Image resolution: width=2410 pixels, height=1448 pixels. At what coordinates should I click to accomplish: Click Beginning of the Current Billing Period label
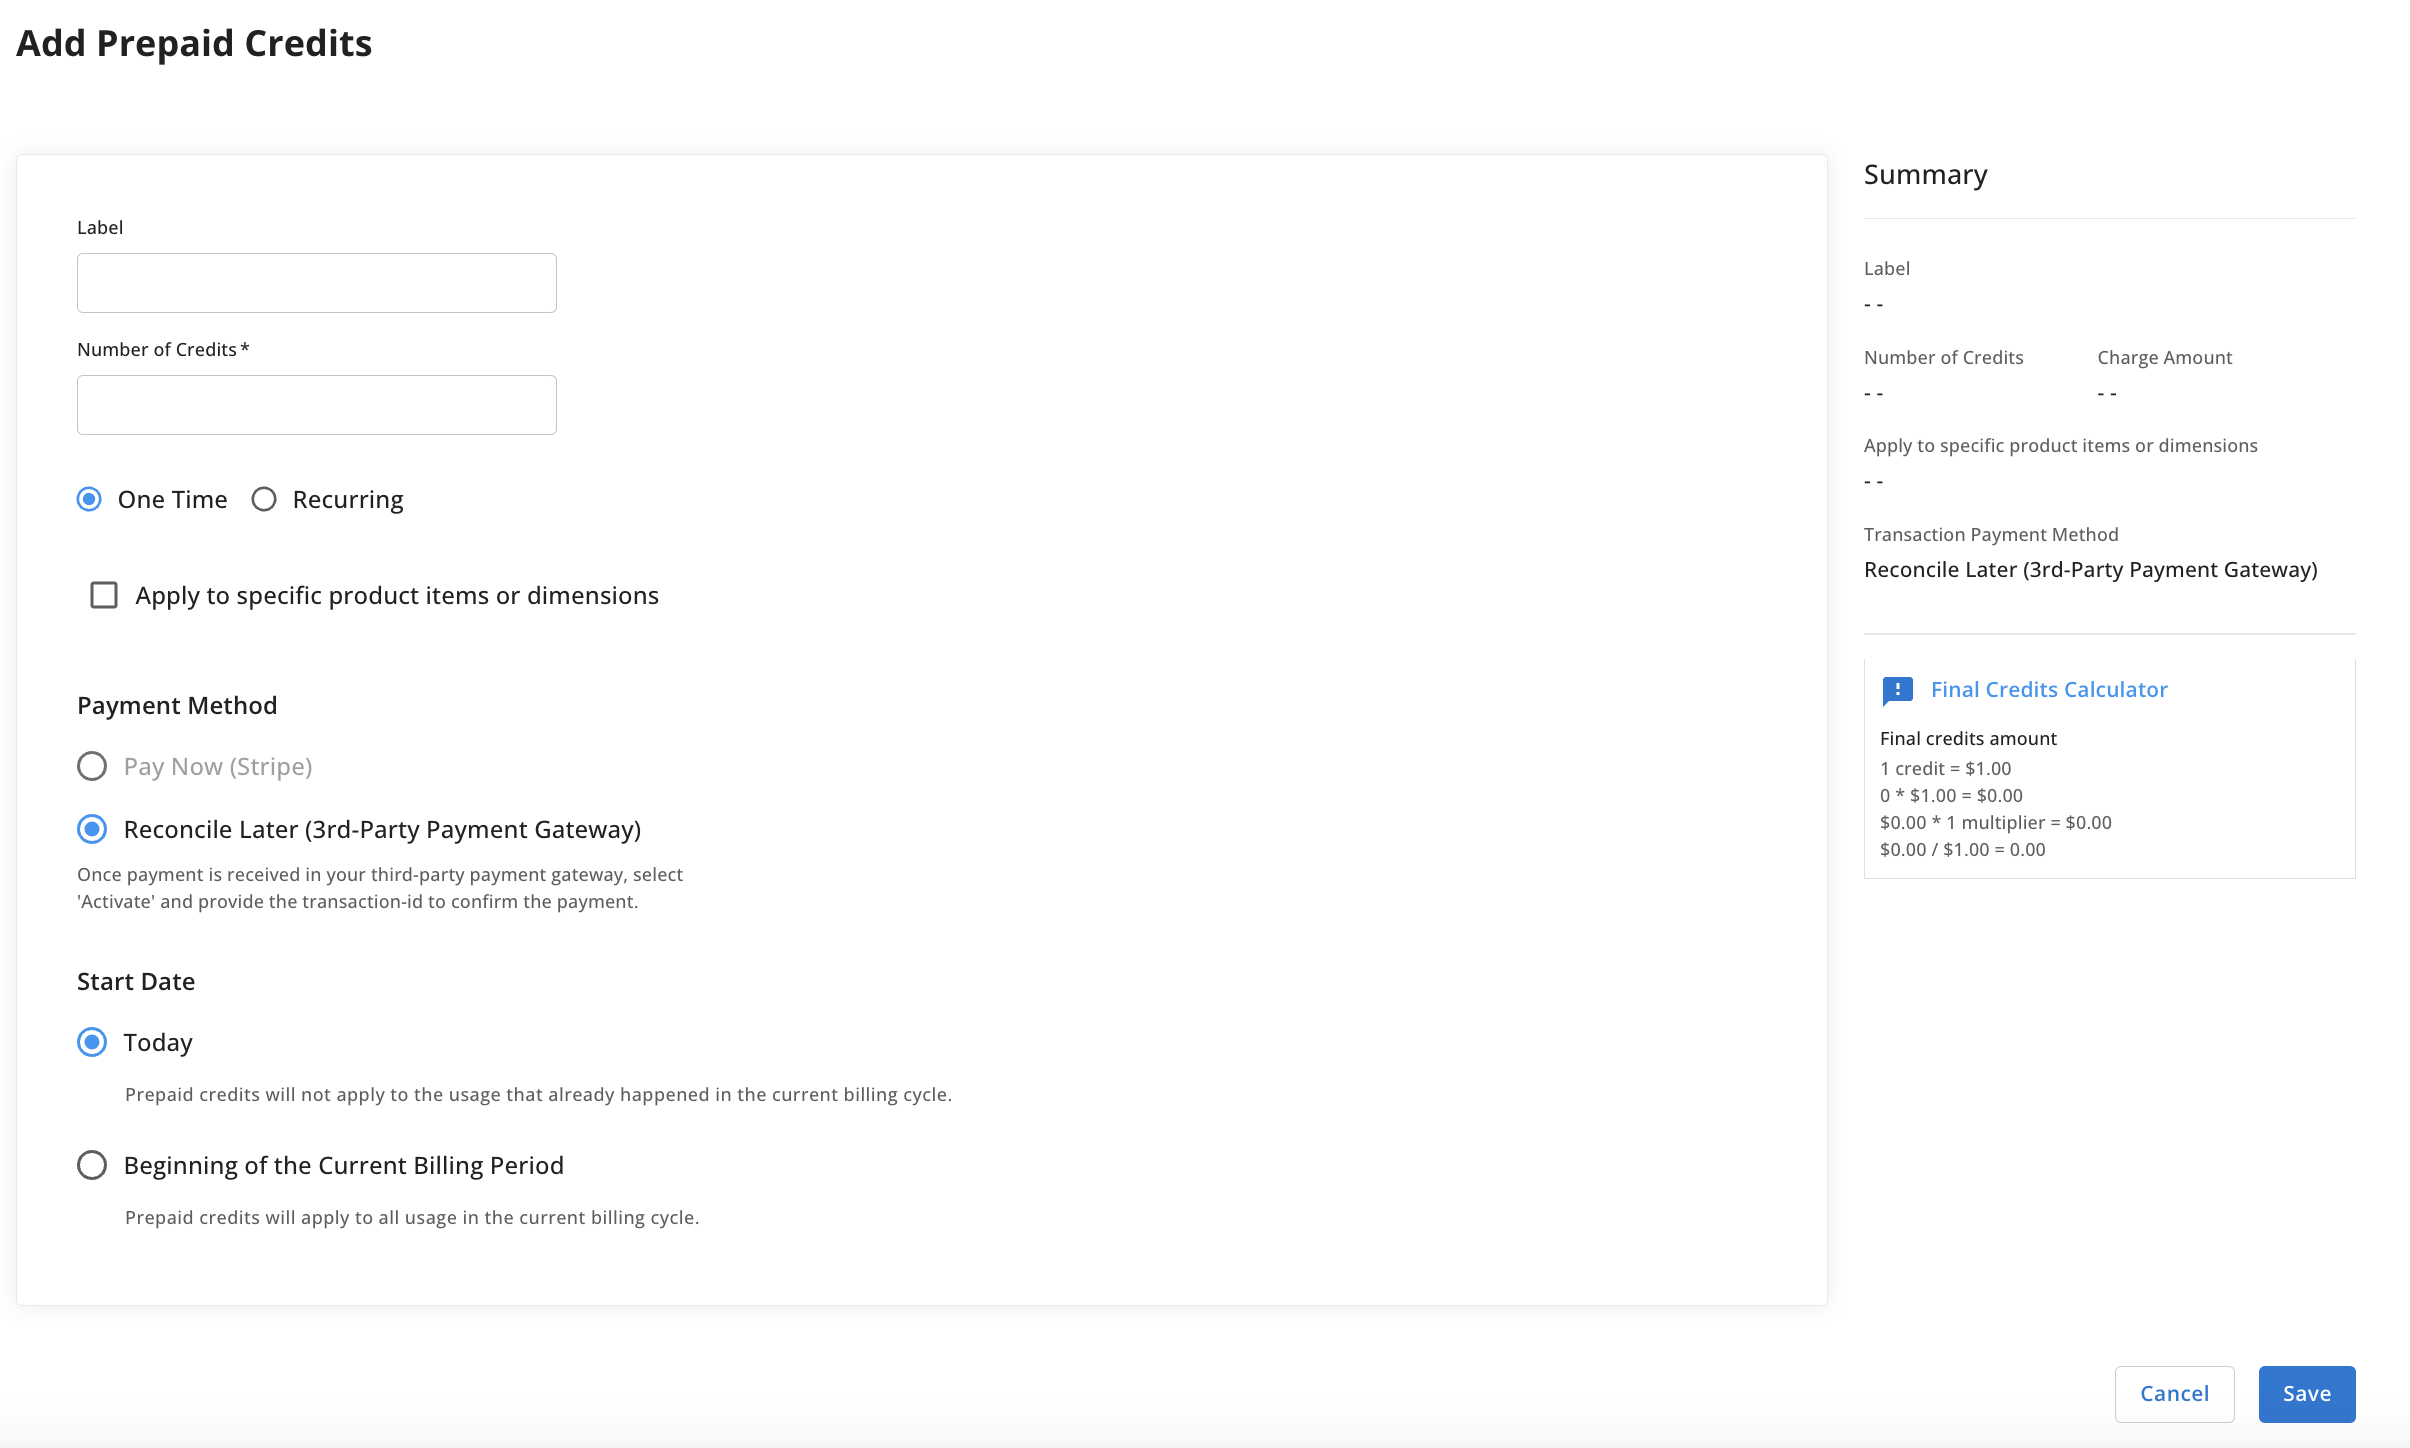click(x=343, y=1165)
